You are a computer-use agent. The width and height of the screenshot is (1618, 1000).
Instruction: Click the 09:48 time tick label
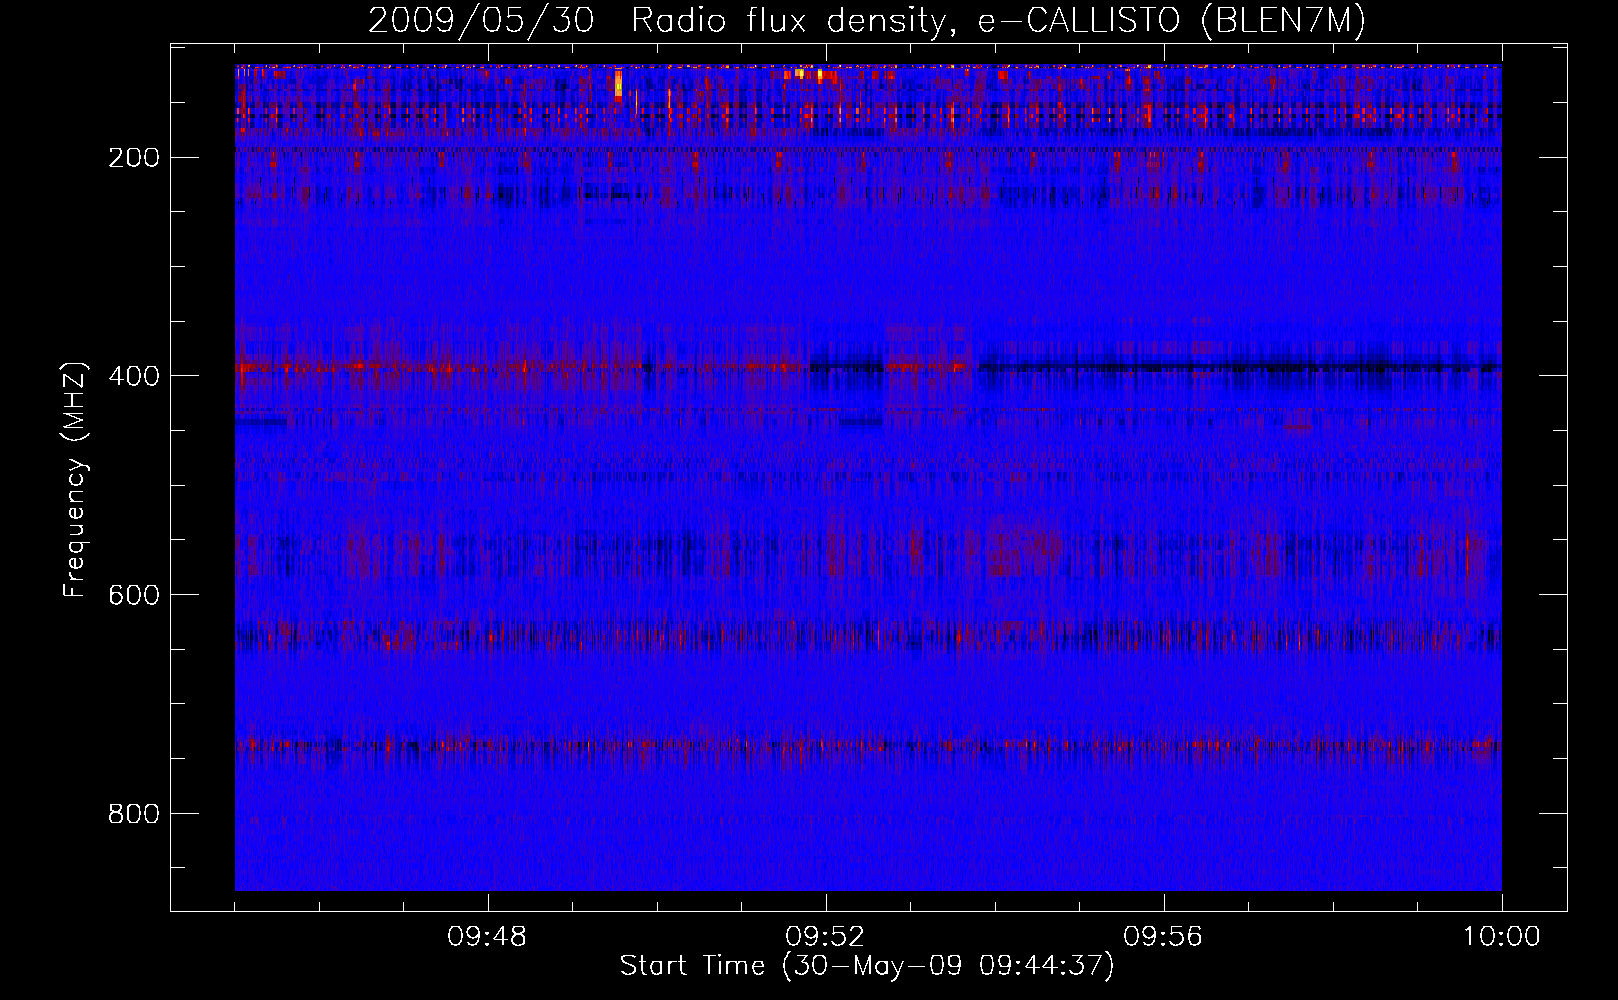tap(487, 937)
